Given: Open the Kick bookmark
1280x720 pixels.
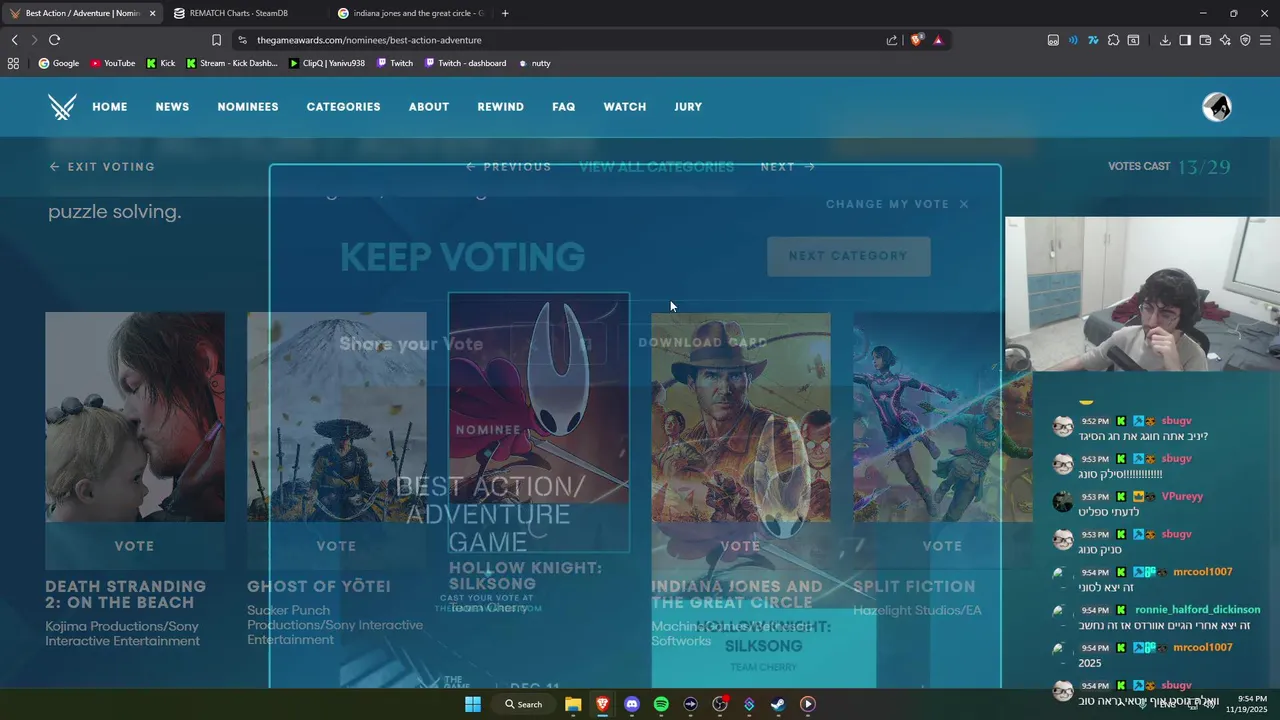Looking at the screenshot, I should coord(160,63).
